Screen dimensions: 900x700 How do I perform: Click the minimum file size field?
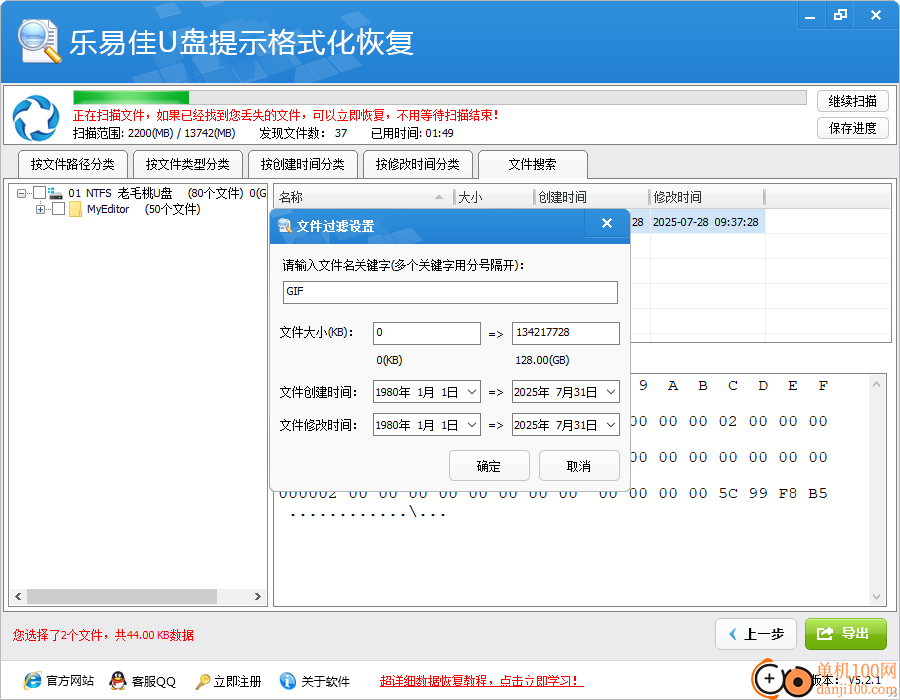click(426, 333)
